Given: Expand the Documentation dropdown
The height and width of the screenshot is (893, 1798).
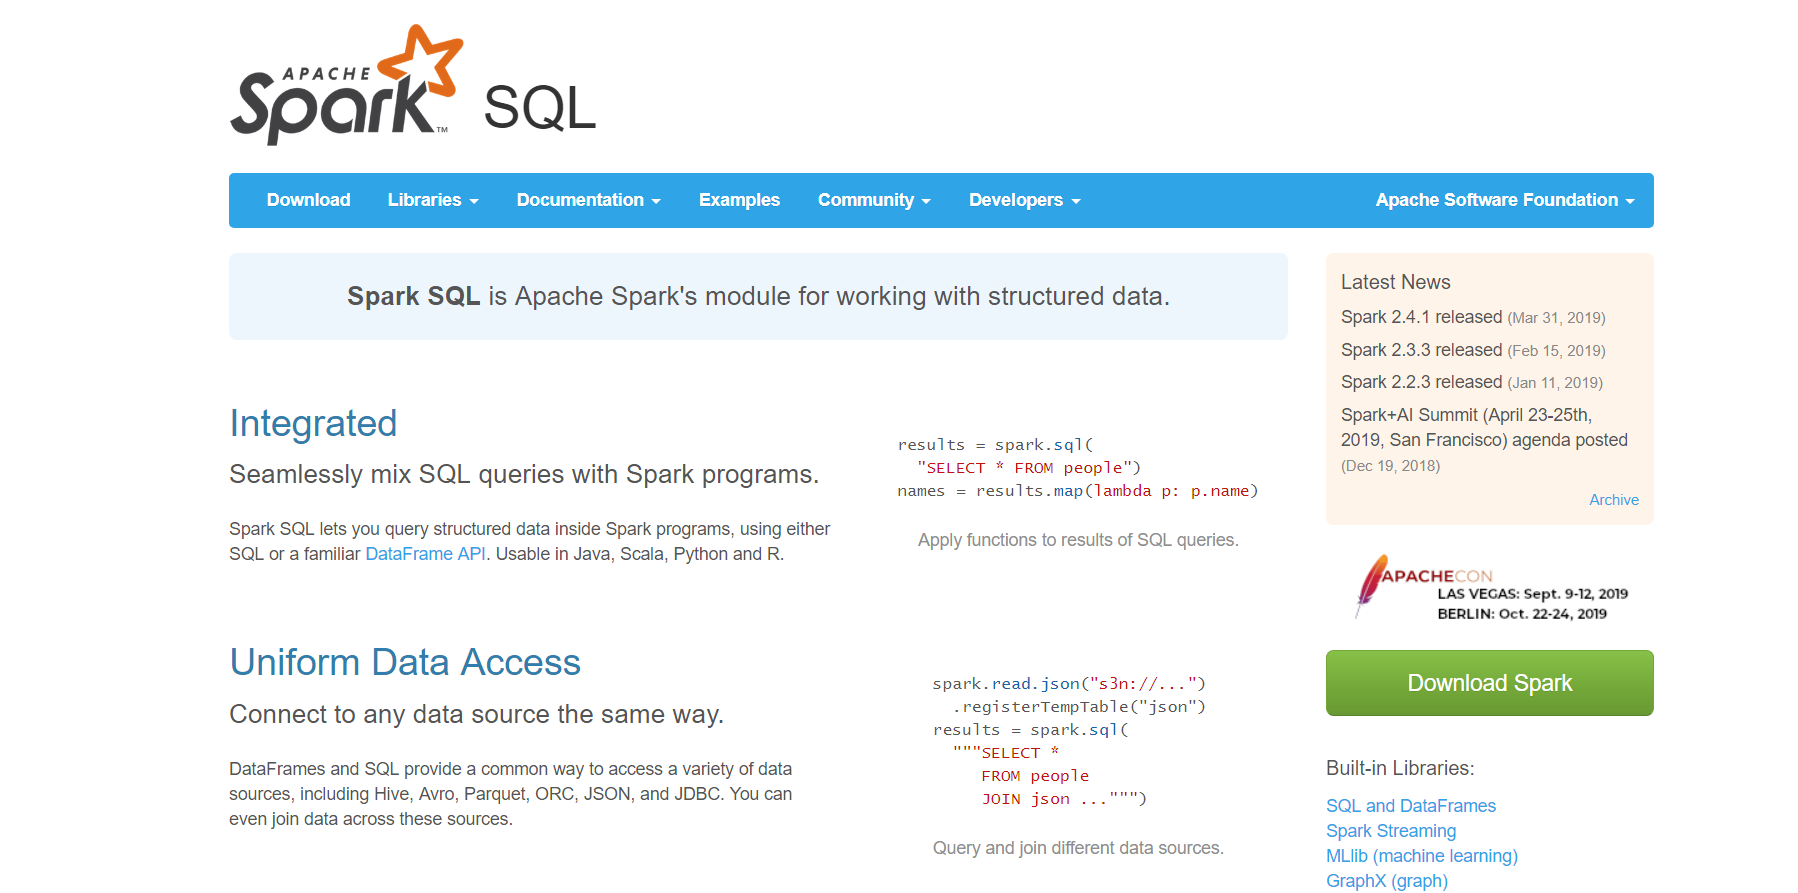Looking at the screenshot, I should click(588, 200).
